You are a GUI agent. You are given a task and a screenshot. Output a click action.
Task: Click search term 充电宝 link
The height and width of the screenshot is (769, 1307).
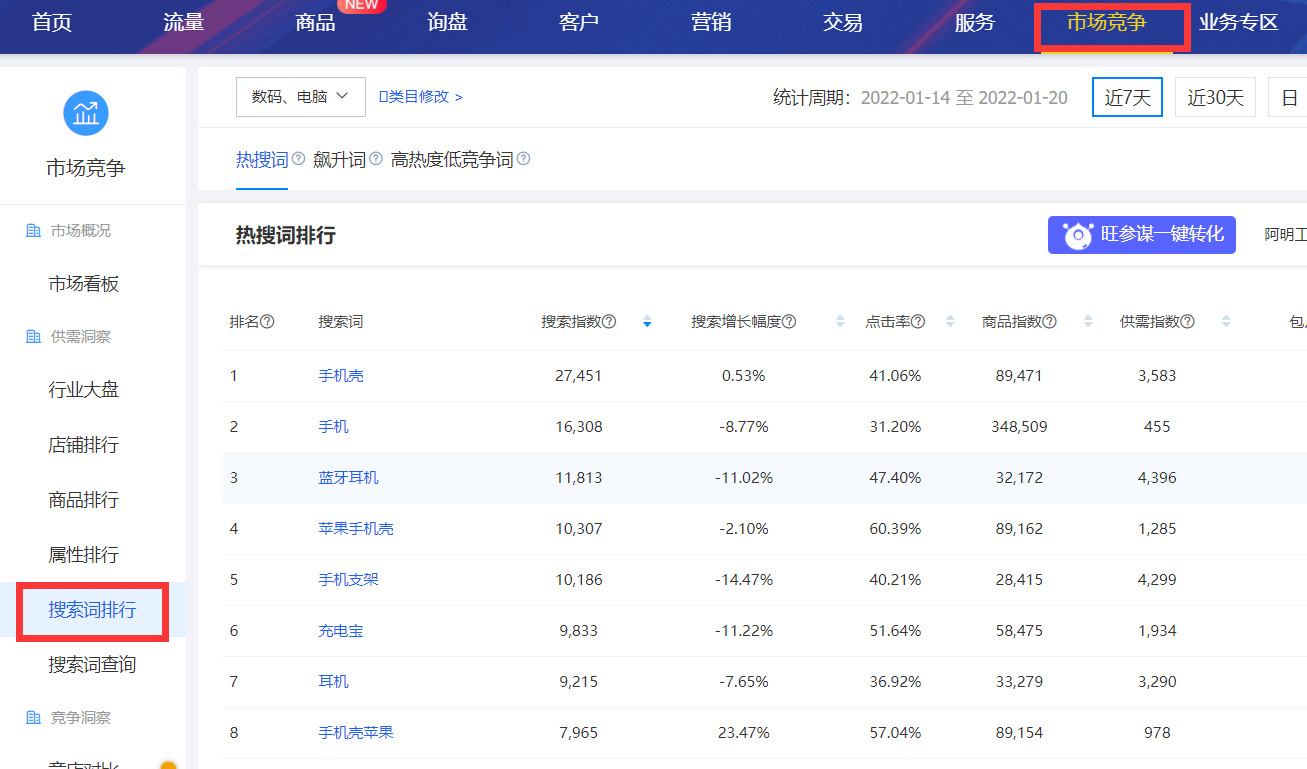pyautogui.click(x=341, y=631)
